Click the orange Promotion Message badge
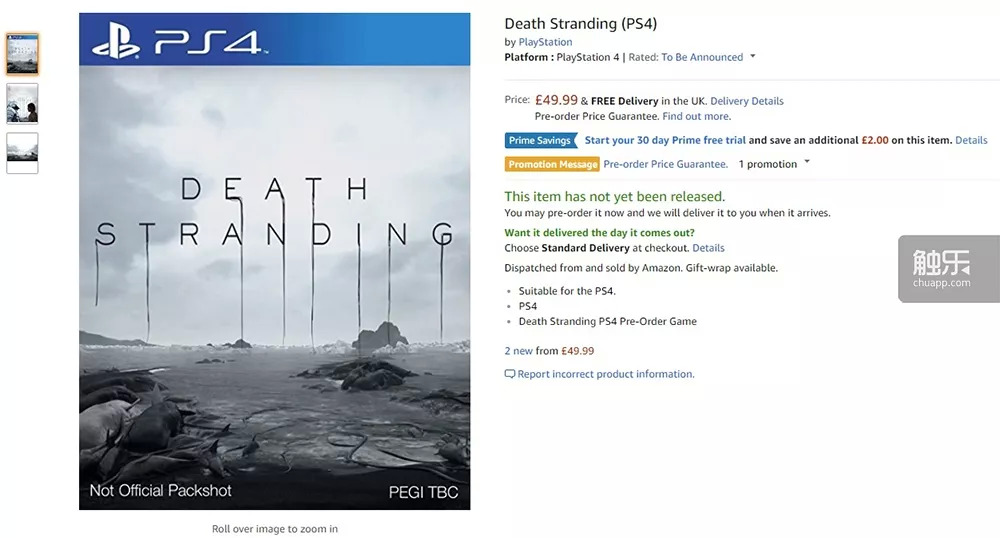Viewport: 1000px width, 538px height. click(x=552, y=164)
